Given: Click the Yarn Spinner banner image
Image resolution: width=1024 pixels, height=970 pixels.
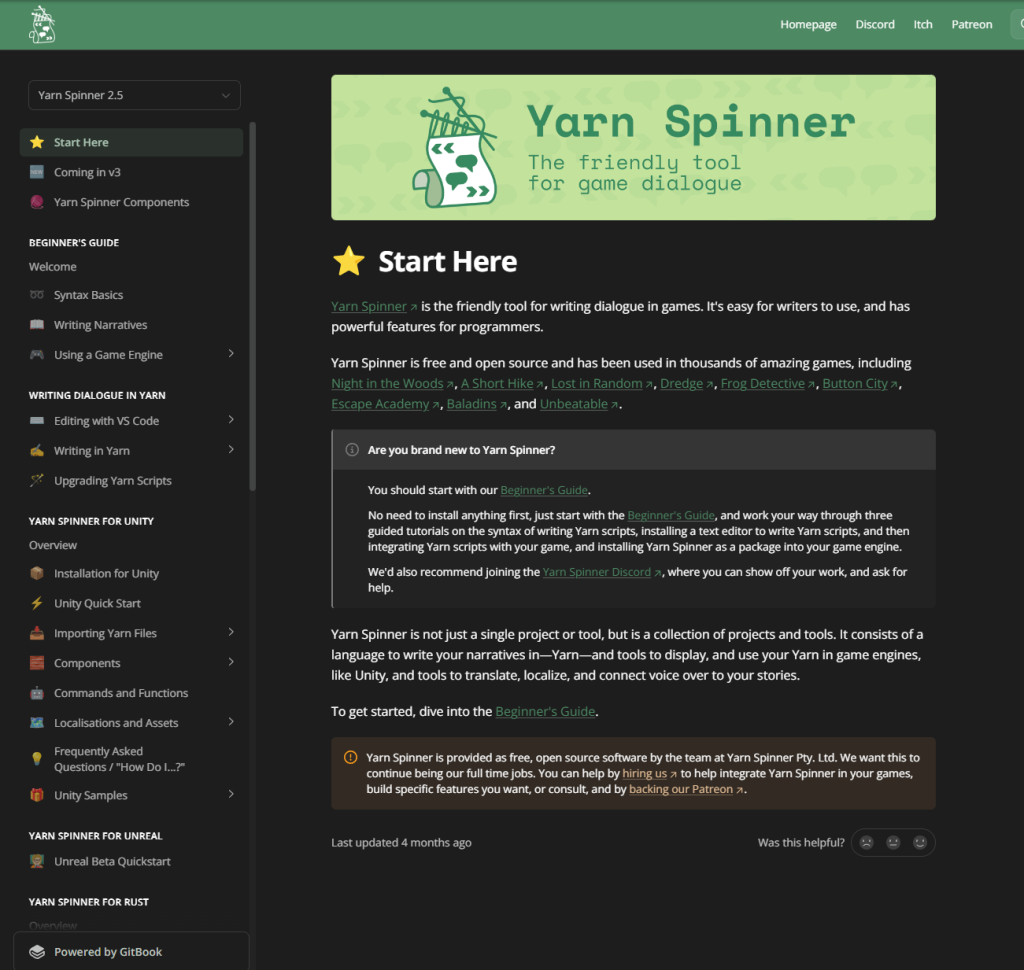Looking at the screenshot, I should click(x=633, y=148).
